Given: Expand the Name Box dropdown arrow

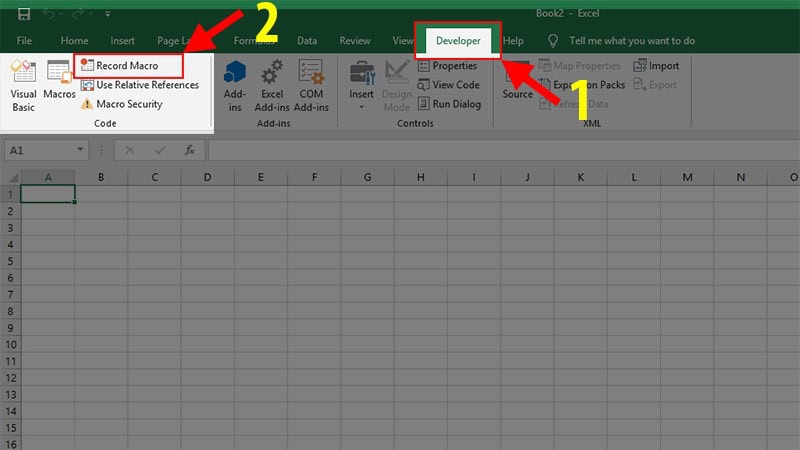Looking at the screenshot, I should (x=80, y=149).
